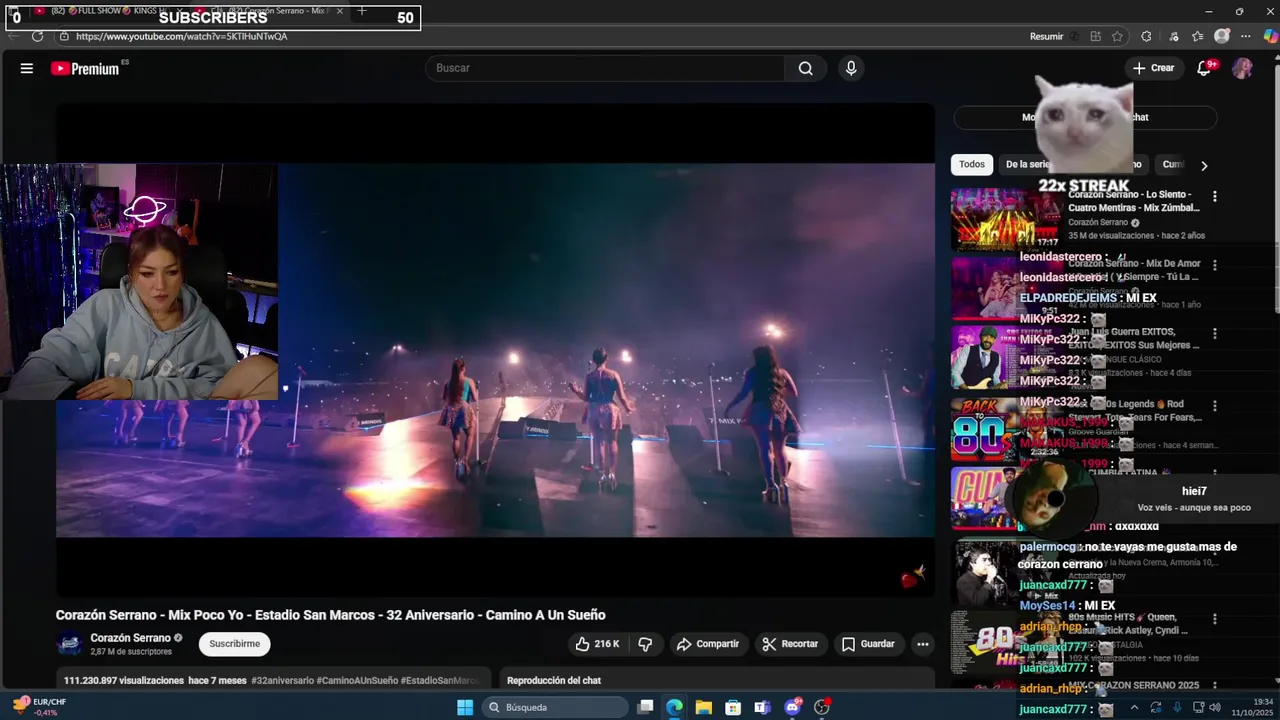Open options for Lo Siento Cuatro Mentiras video

coord(1214,197)
